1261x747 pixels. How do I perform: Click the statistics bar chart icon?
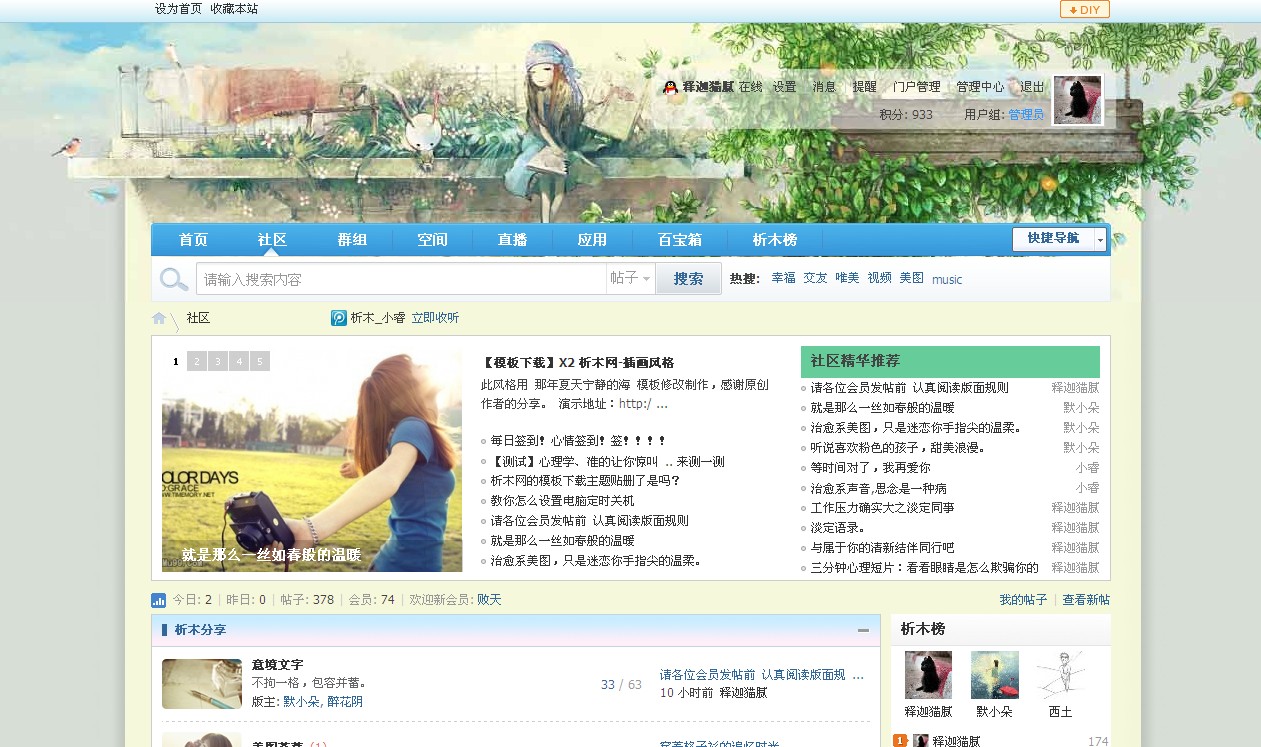(158, 600)
